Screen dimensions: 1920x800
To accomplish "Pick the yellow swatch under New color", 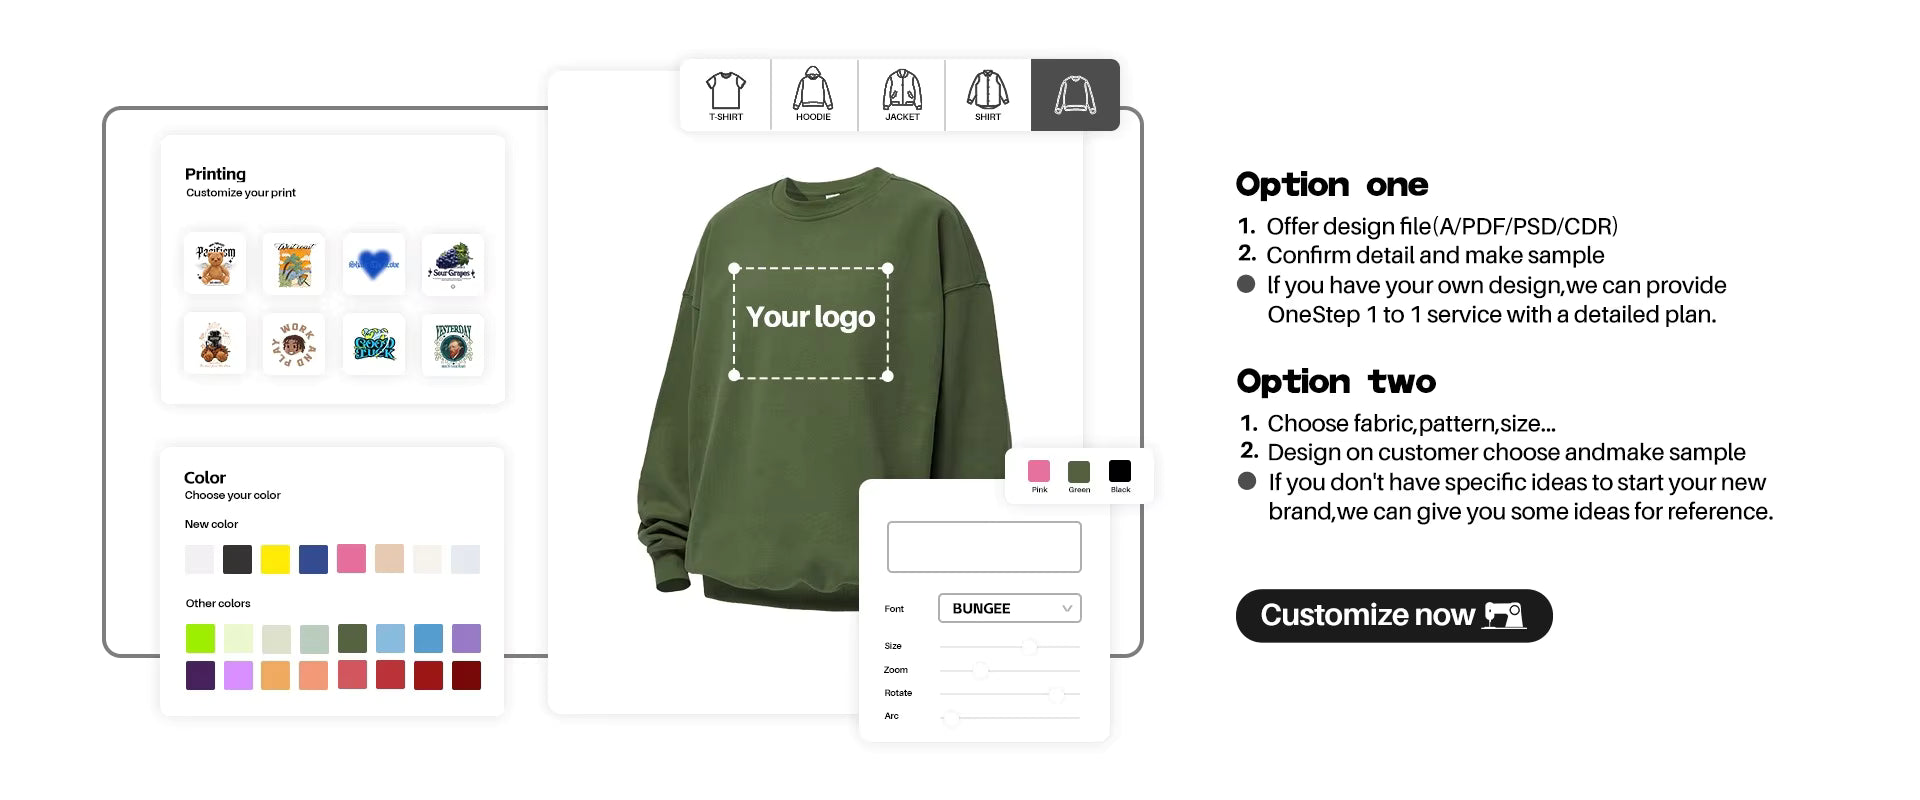I will click(x=275, y=559).
